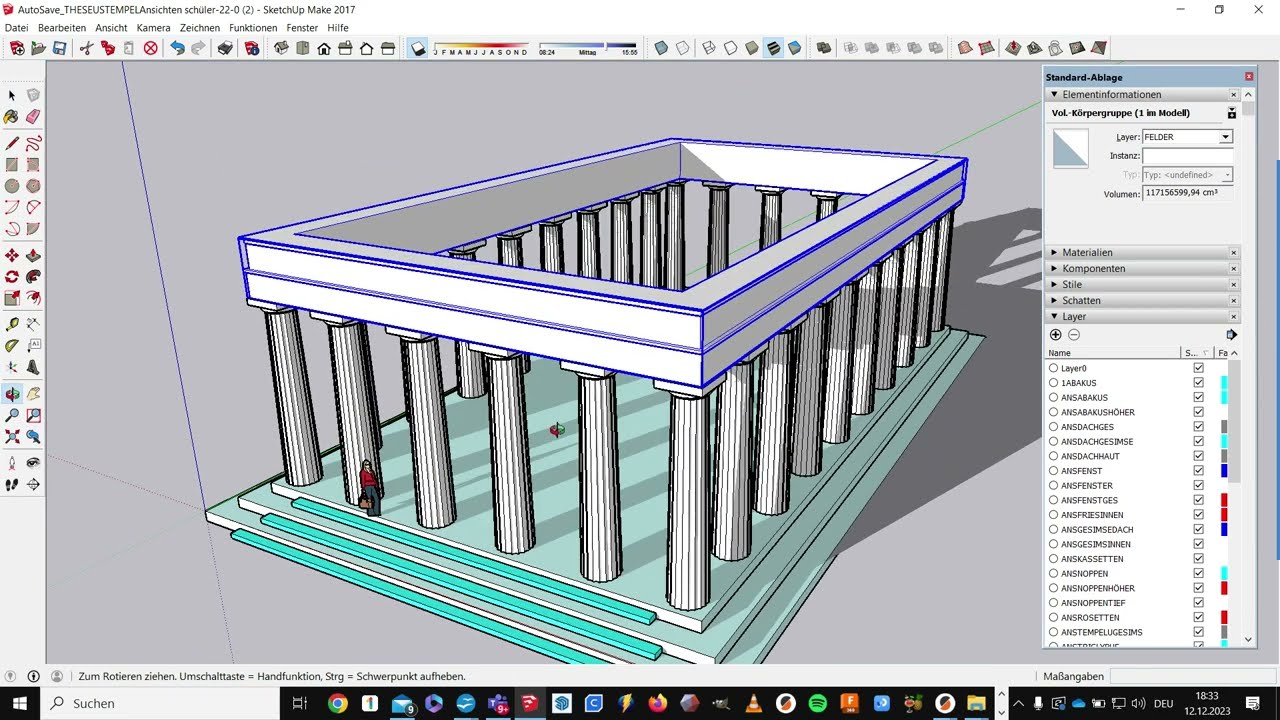Select the Line pencil tool

pos(12,143)
